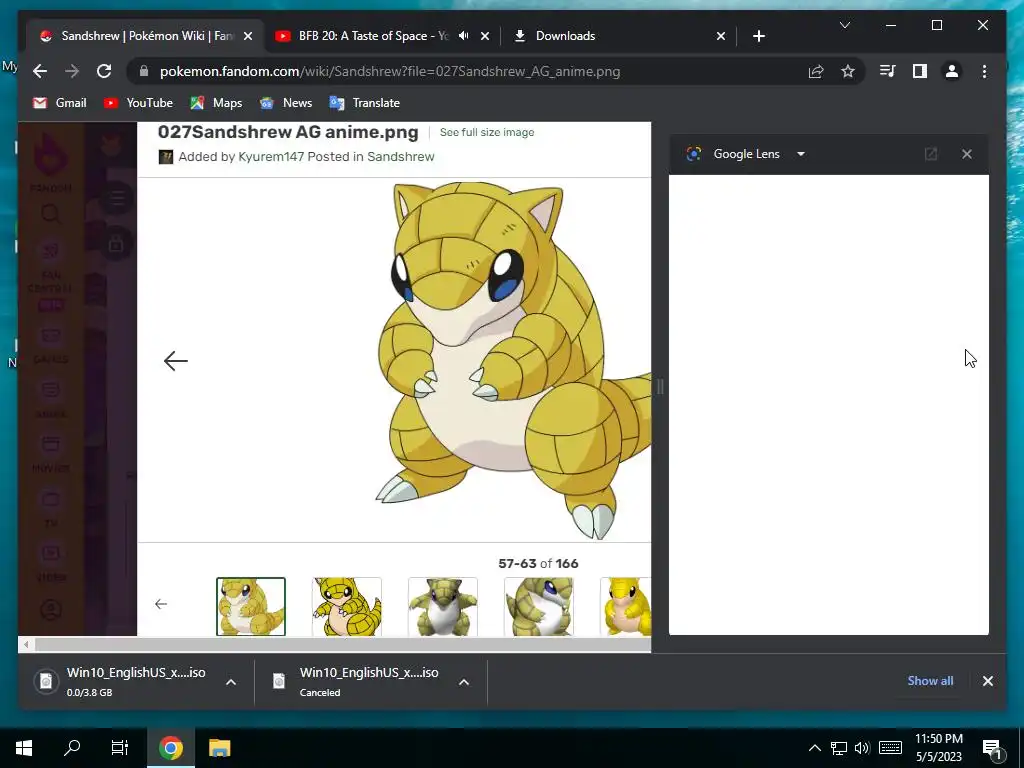Bookmark this page with the star icon
Viewport: 1024px width, 768px height.
(848, 71)
